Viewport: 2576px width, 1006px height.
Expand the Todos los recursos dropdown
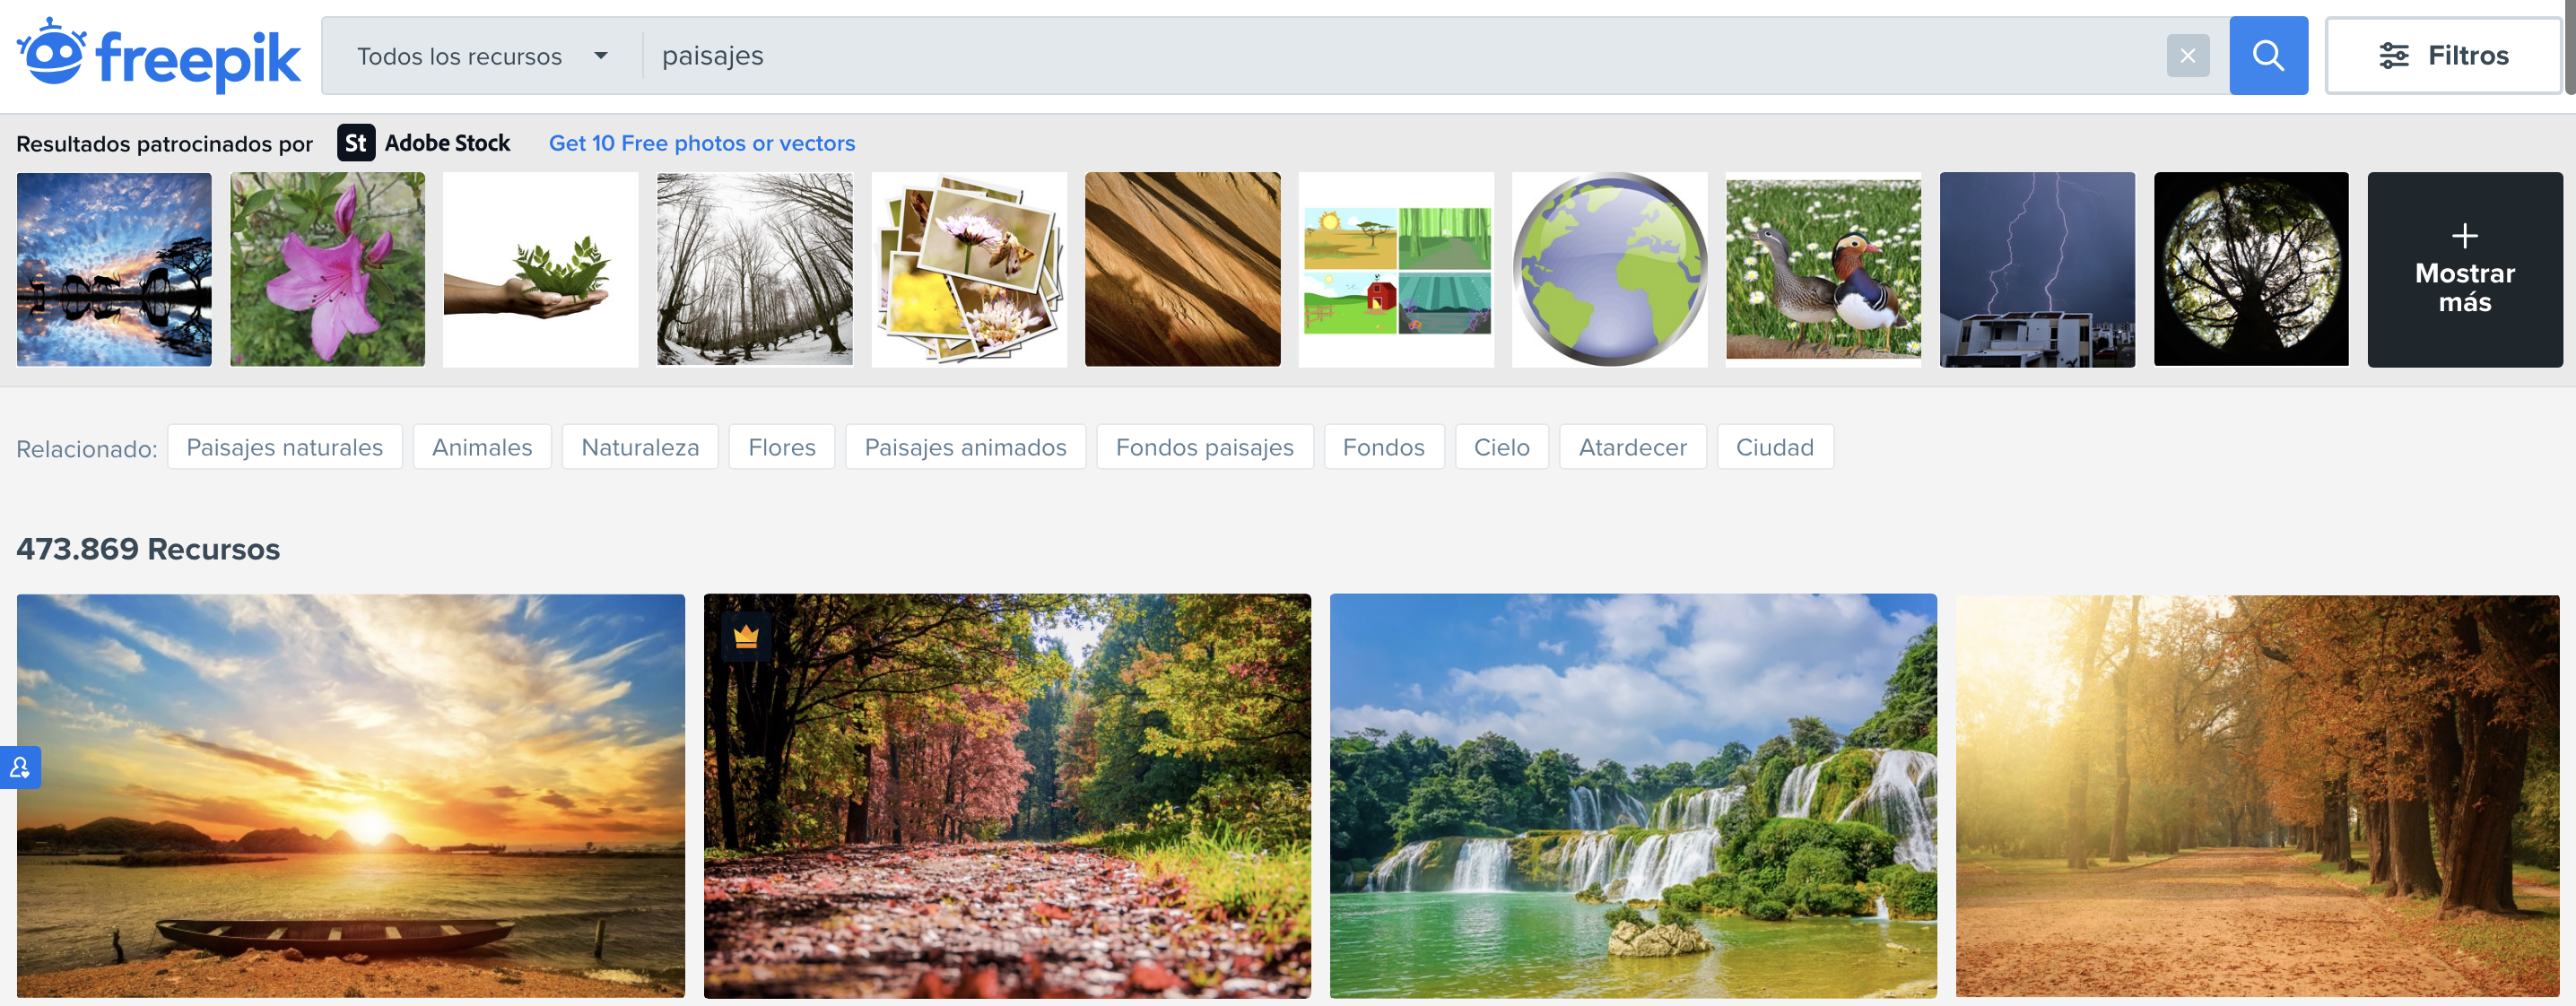point(482,56)
